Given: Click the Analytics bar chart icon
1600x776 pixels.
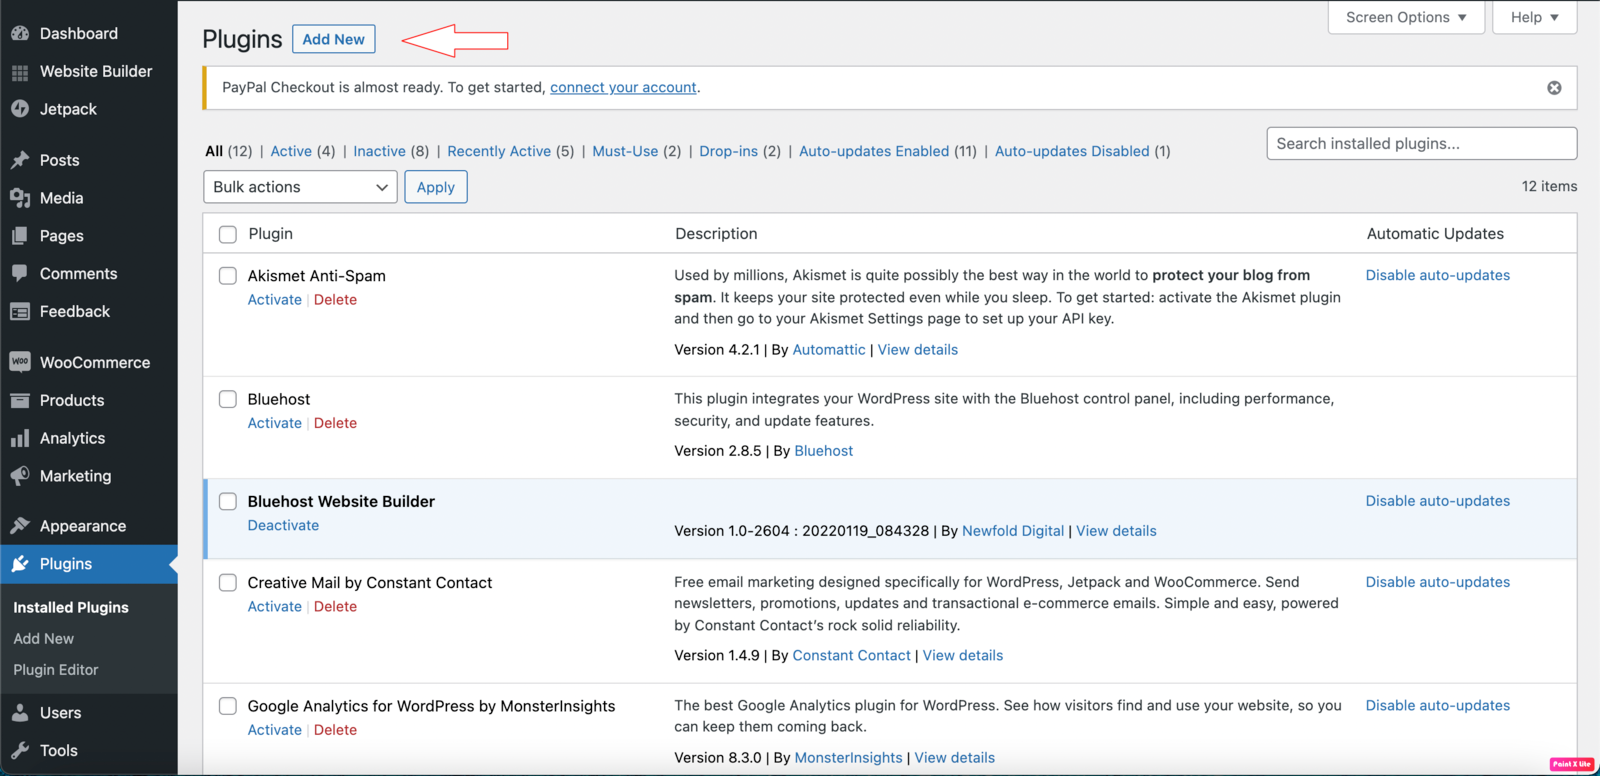Looking at the screenshot, I should 20,438.
